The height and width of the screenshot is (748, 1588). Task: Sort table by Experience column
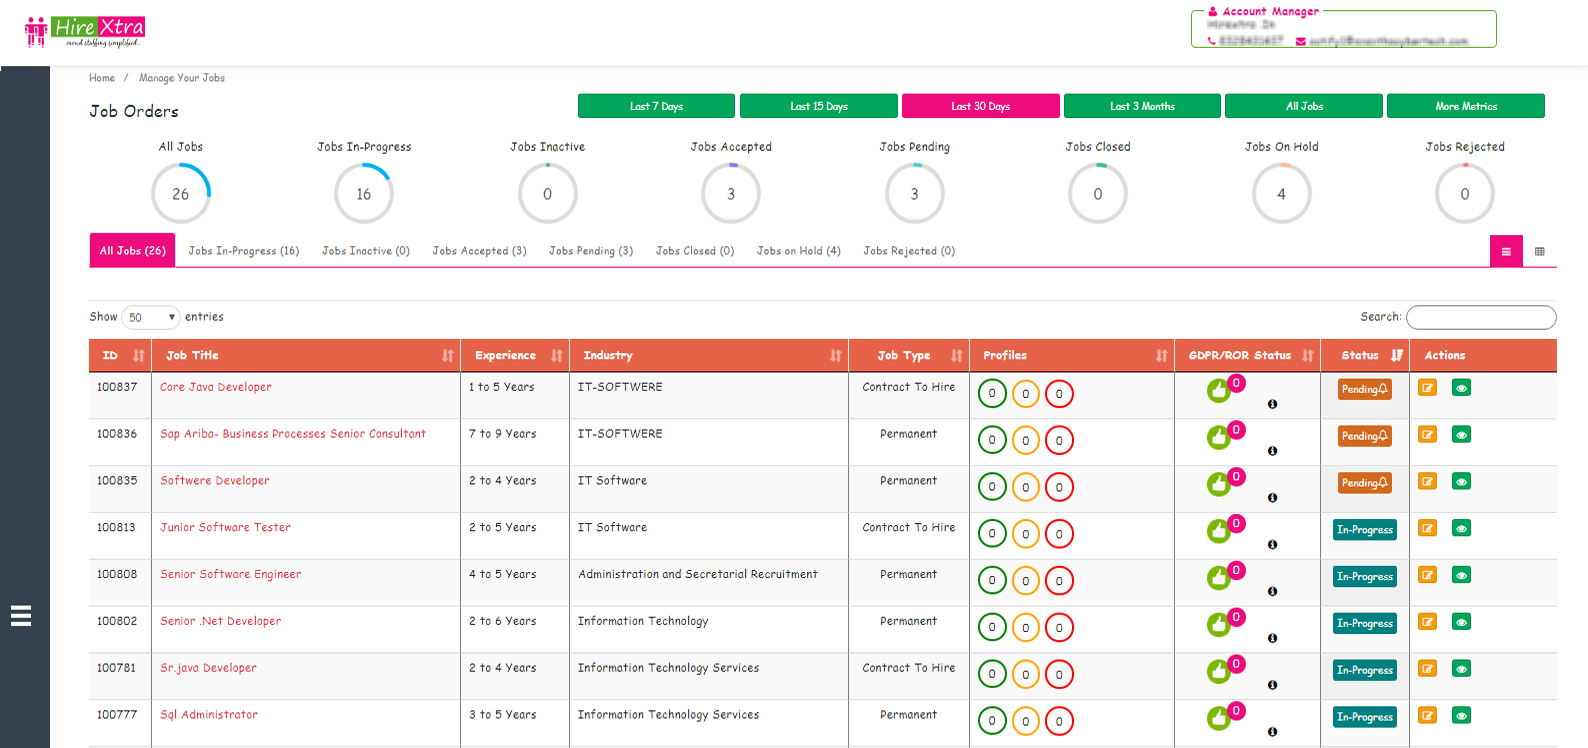(515, 355)
